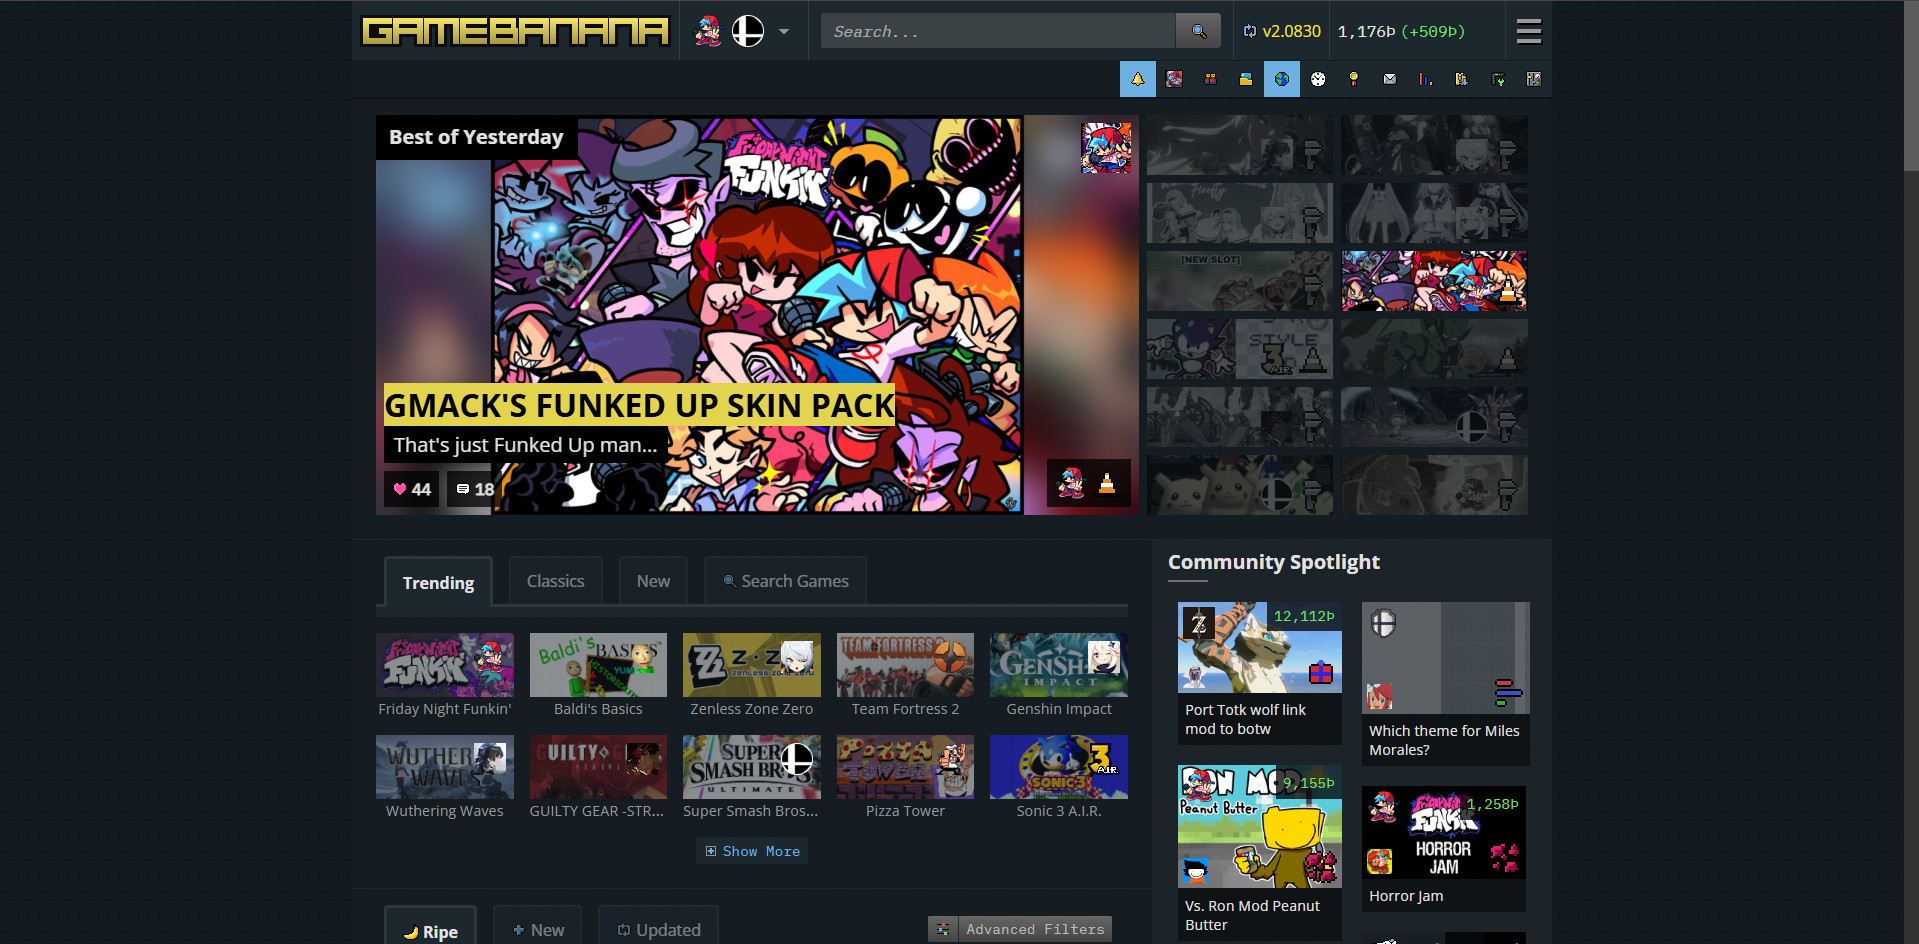The height and width of the screenshot is (944, 1919).
Task: Click the sliders settings panel icon
Action: click(x=1533, y=79)
